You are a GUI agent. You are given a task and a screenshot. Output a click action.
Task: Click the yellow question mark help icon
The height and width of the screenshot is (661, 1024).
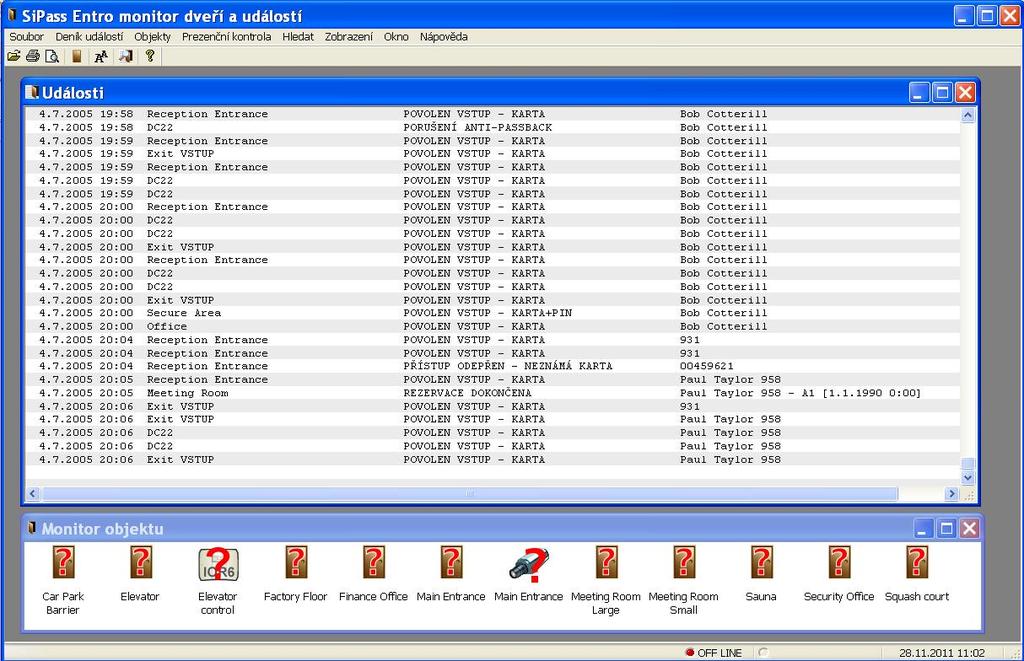tap(150, 56)
